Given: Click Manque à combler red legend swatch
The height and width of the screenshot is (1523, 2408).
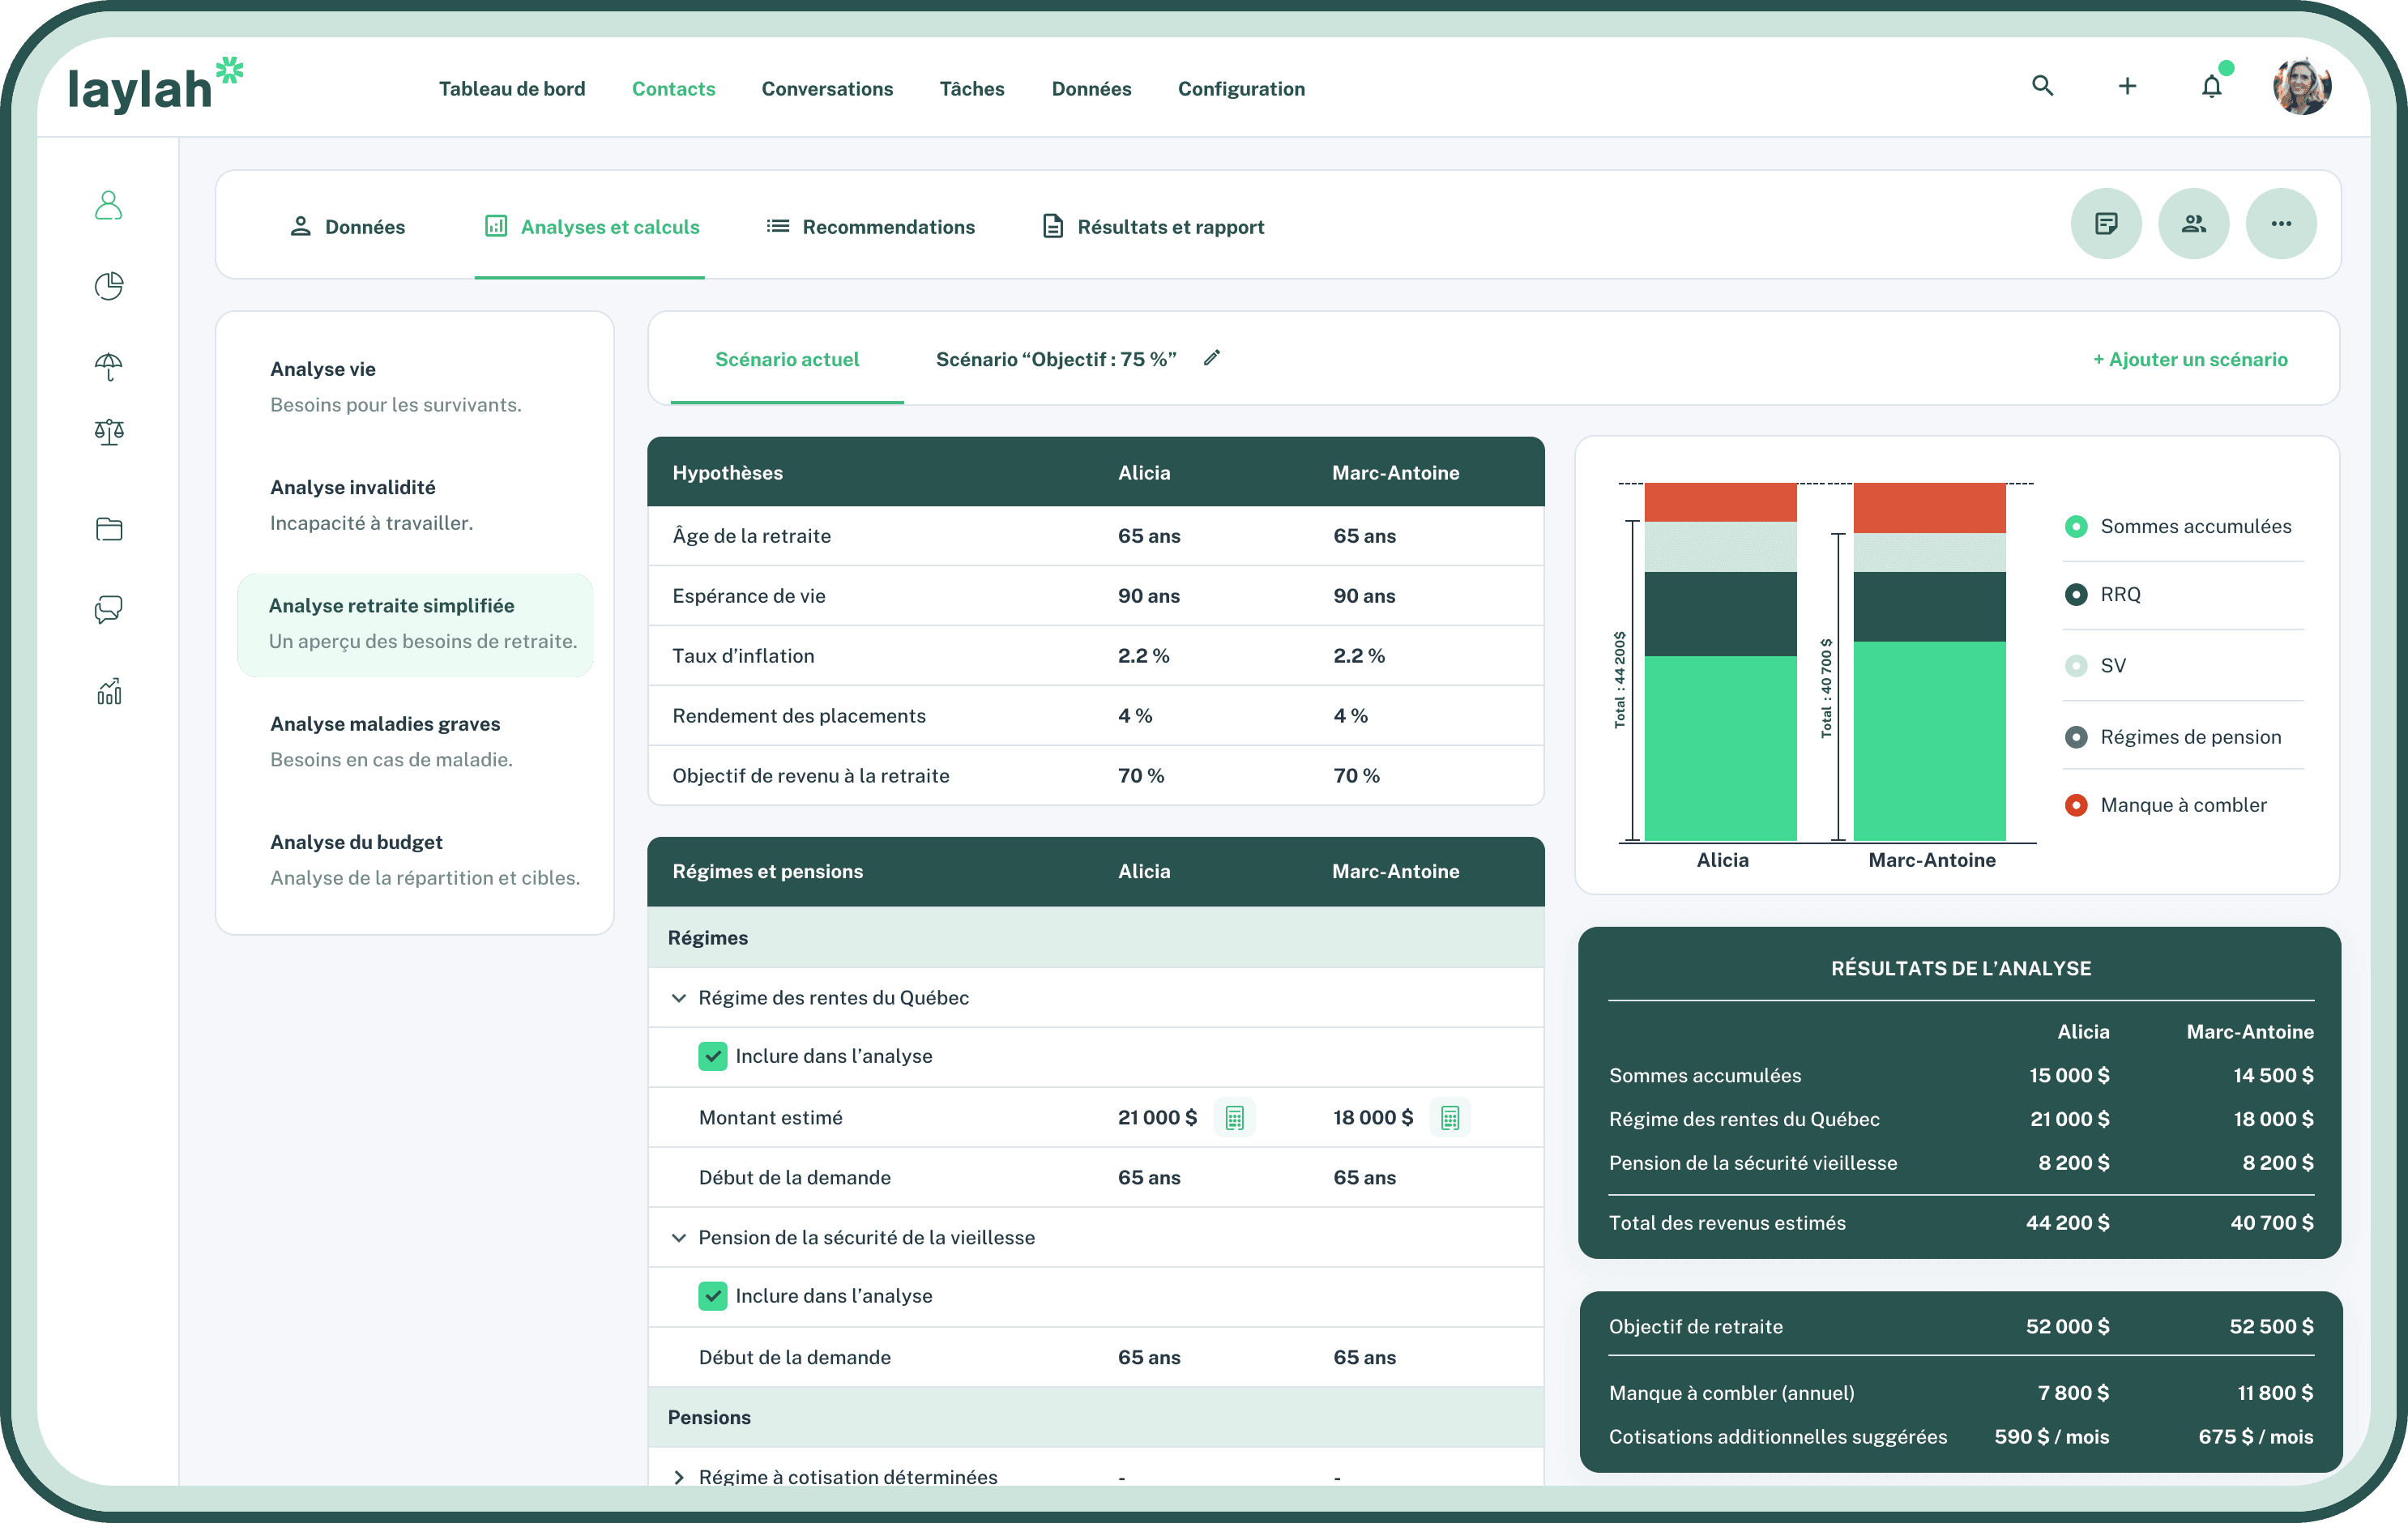Looking at the screenshot, I should [2076, 805].
